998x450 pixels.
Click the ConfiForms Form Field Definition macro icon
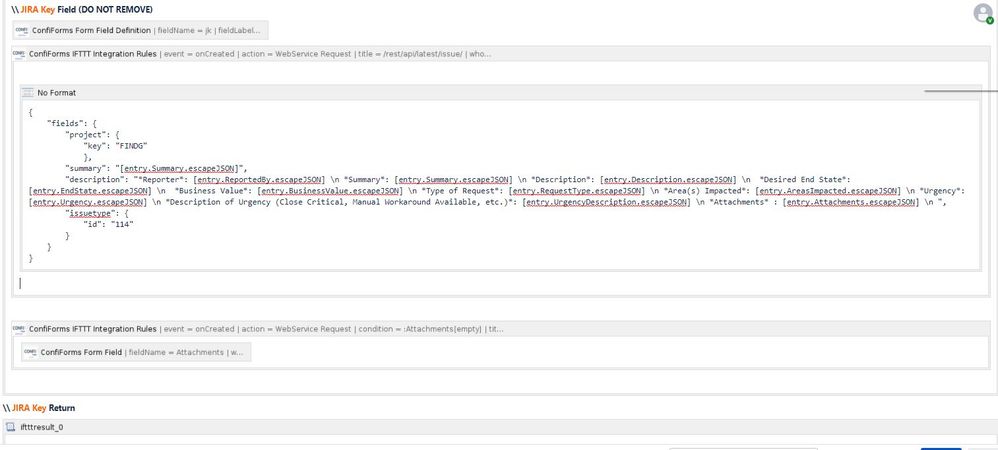coord(22,30)
